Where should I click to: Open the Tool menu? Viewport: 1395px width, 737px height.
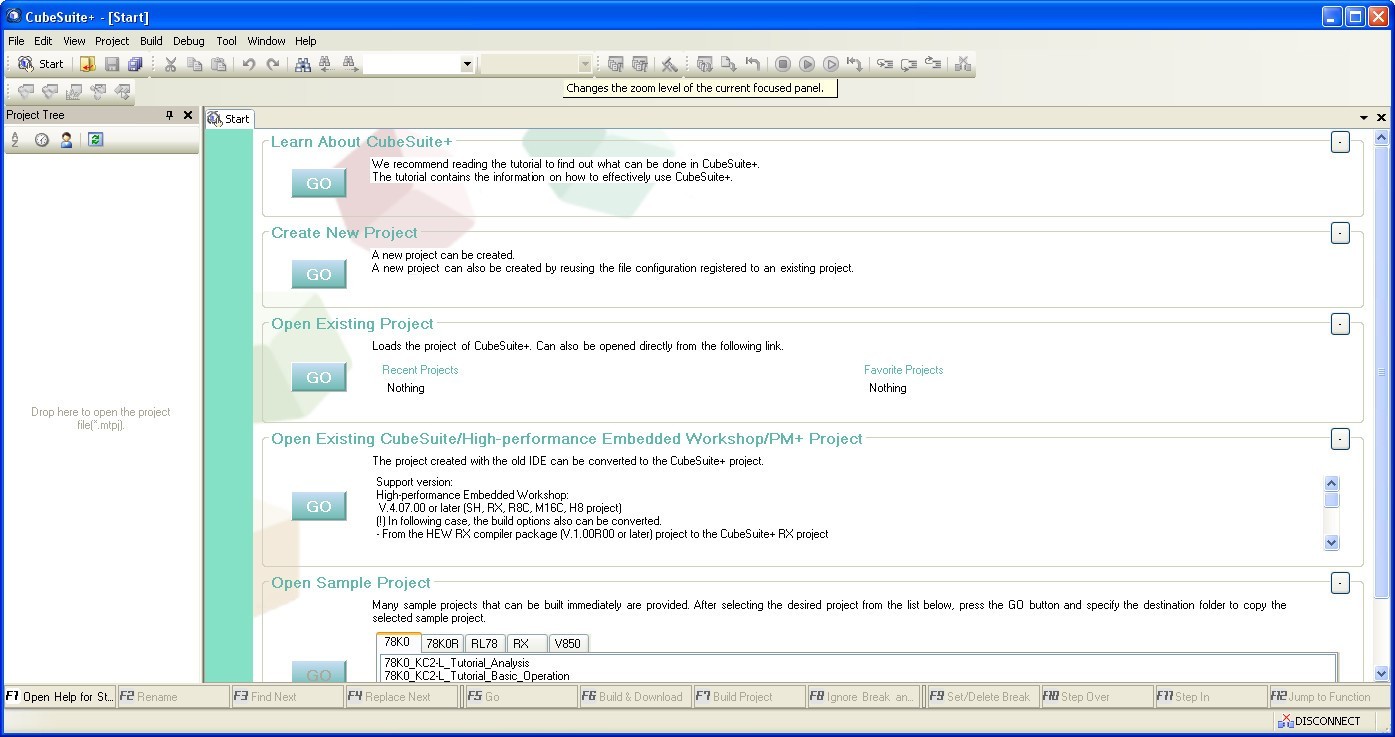[x=227, y=41]
